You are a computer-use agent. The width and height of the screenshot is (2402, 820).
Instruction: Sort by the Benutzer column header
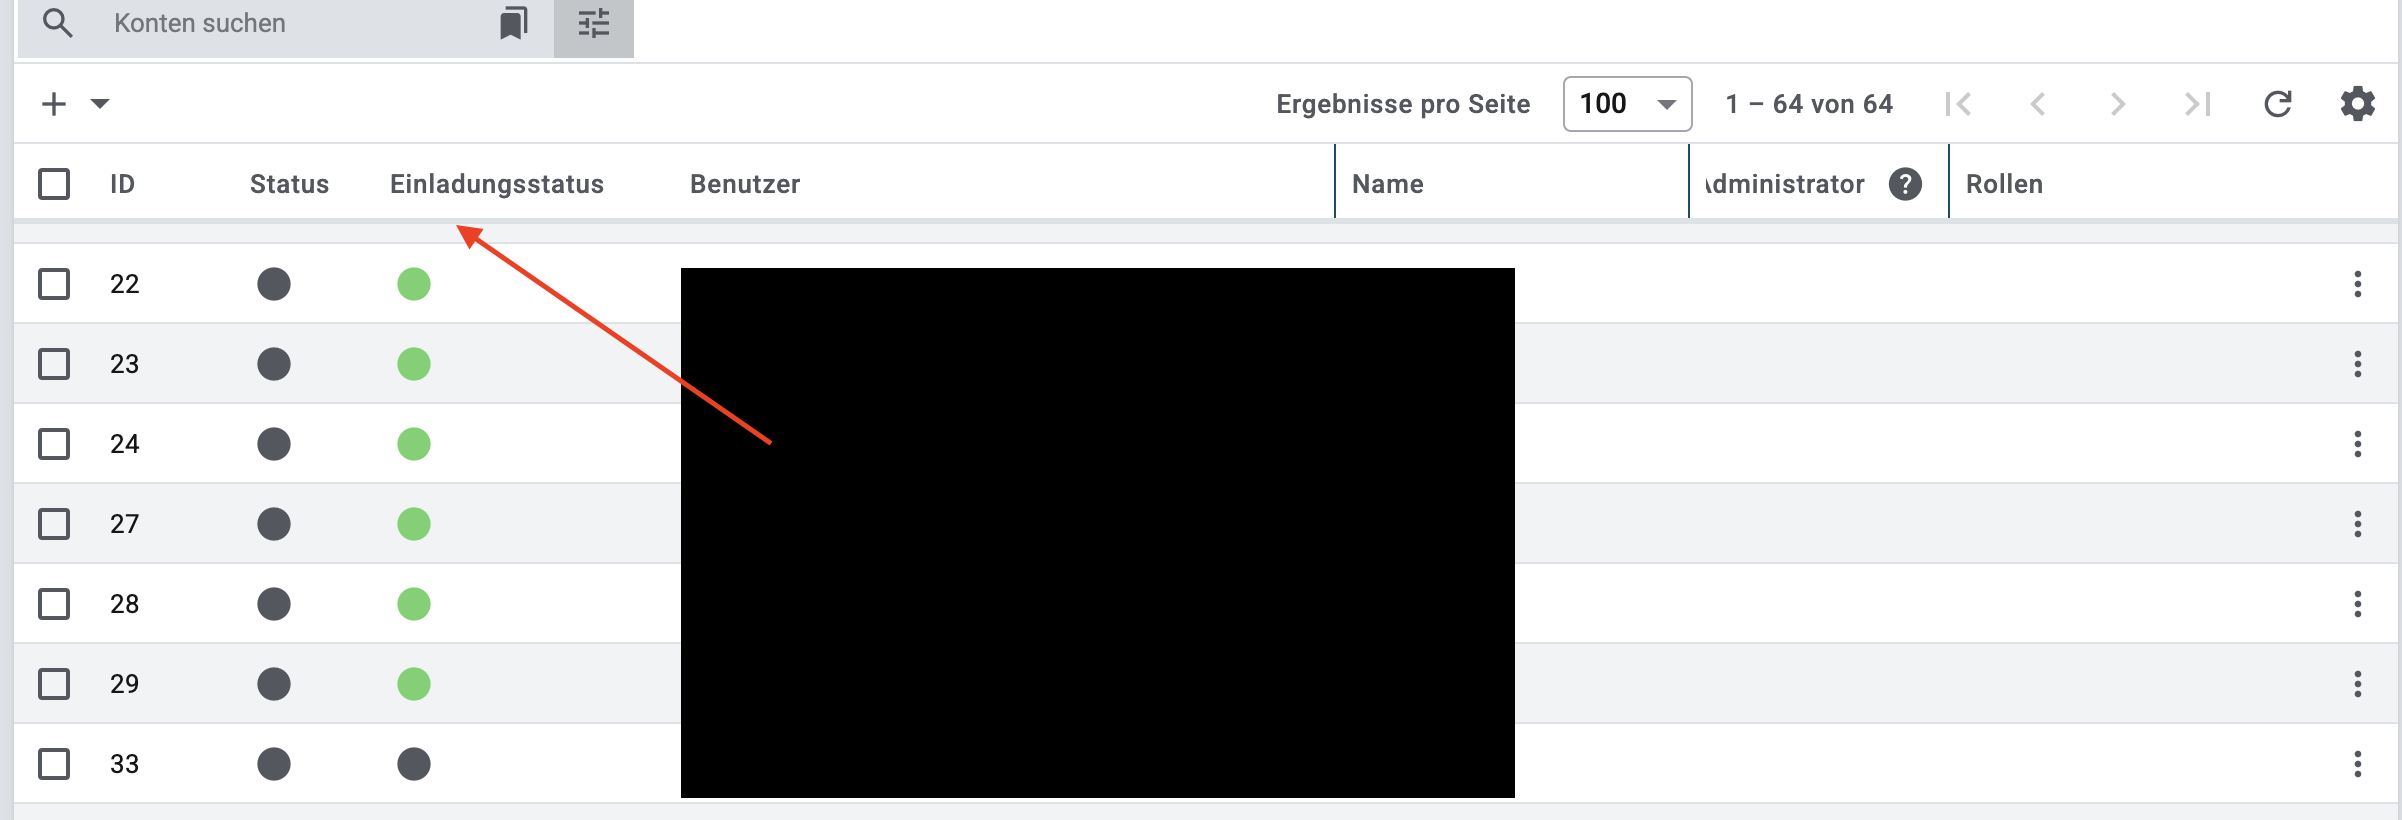pyautogui.click(x=745, y=184)
